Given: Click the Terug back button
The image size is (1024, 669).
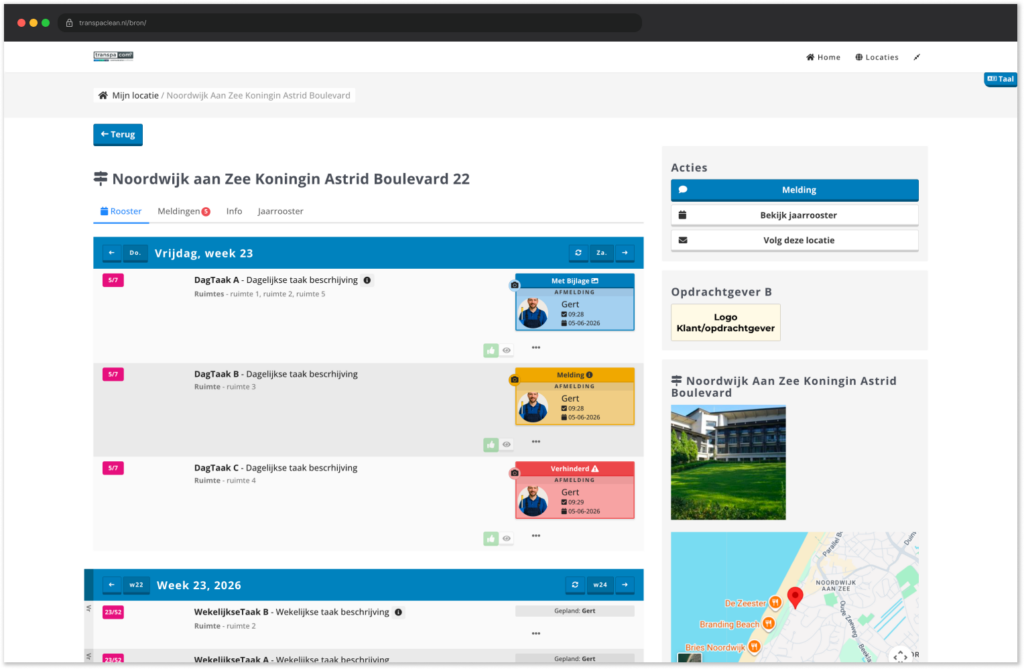Looking at the screenshot, I should pos(118,135).
